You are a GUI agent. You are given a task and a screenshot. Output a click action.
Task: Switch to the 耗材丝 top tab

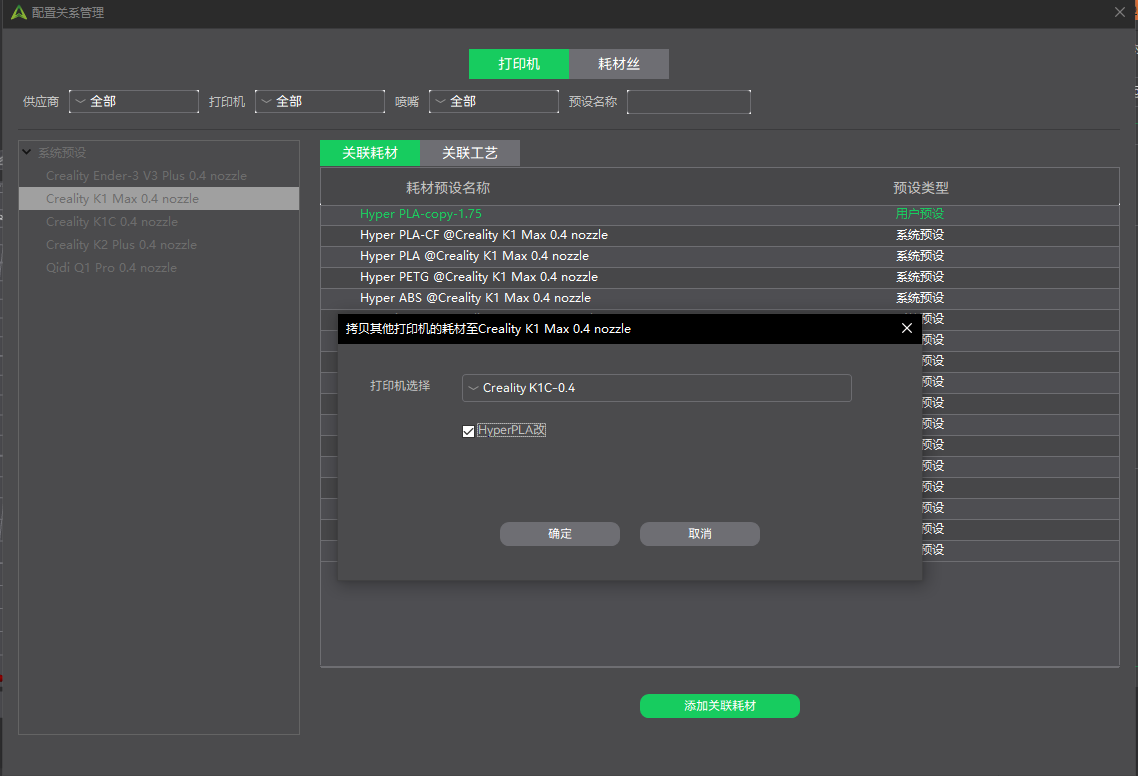(619, 64)
